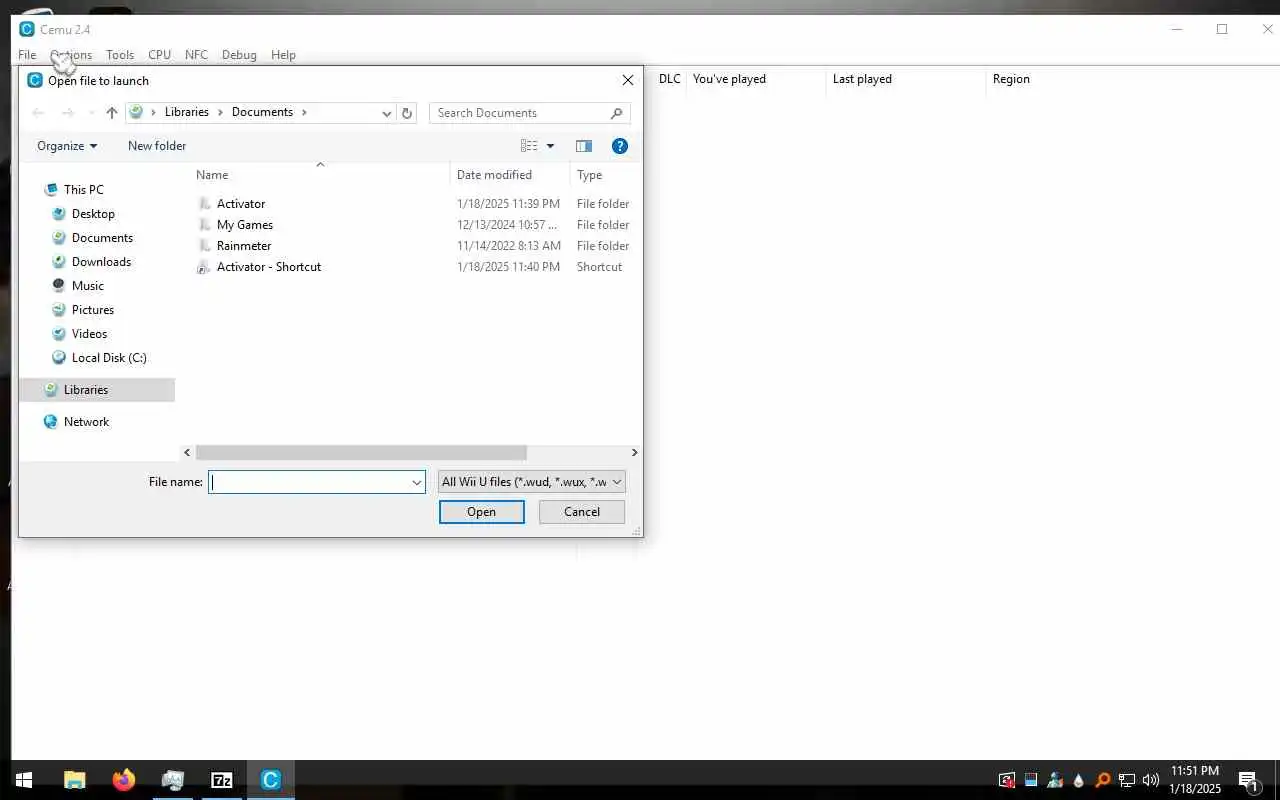The image size is (1280, 800).
Task: Click the Cancel button in dialog
Action: [582, 512]
